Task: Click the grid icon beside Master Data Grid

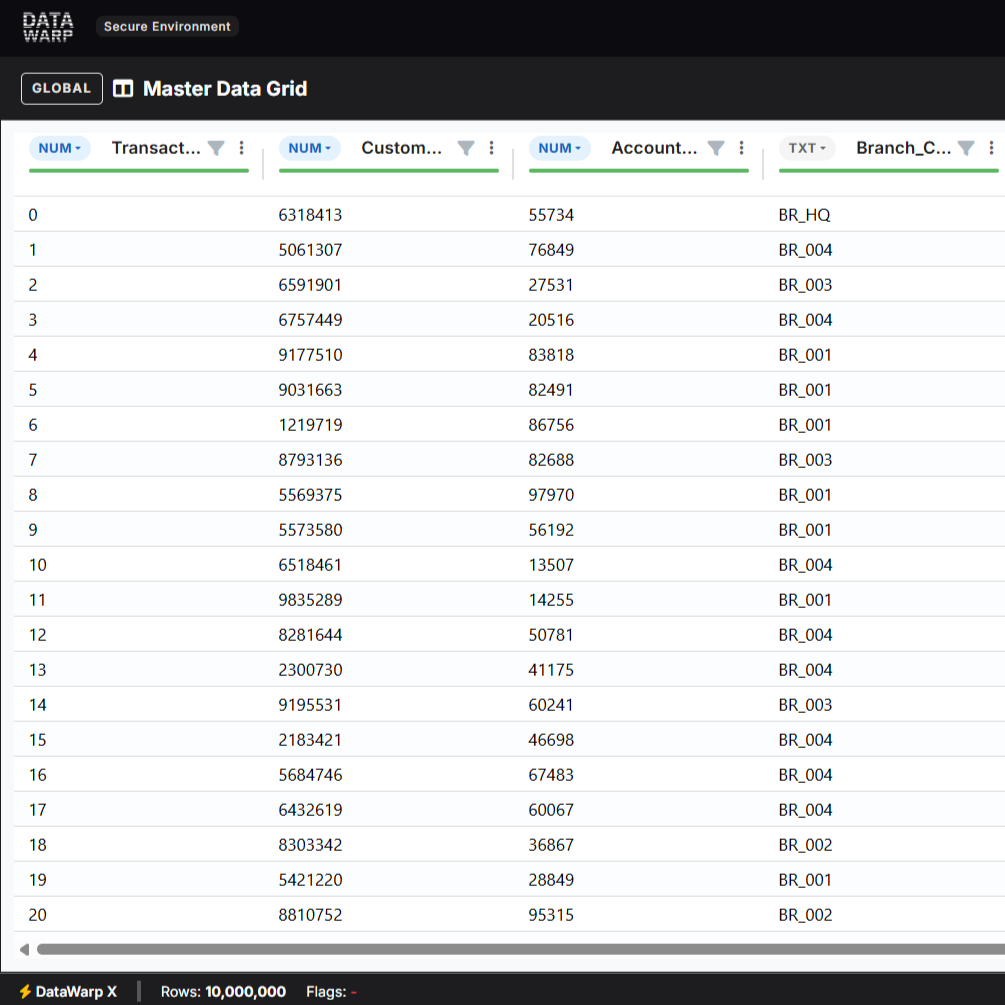Action: point(123,89)
